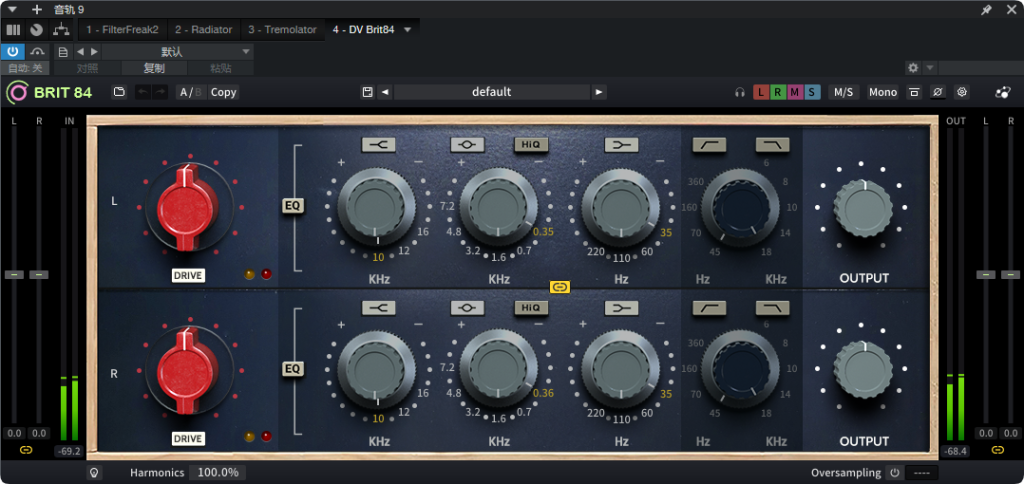1024x484 pixels.
Task: Select next preset right of default
Action: click(x=599, y=92)
